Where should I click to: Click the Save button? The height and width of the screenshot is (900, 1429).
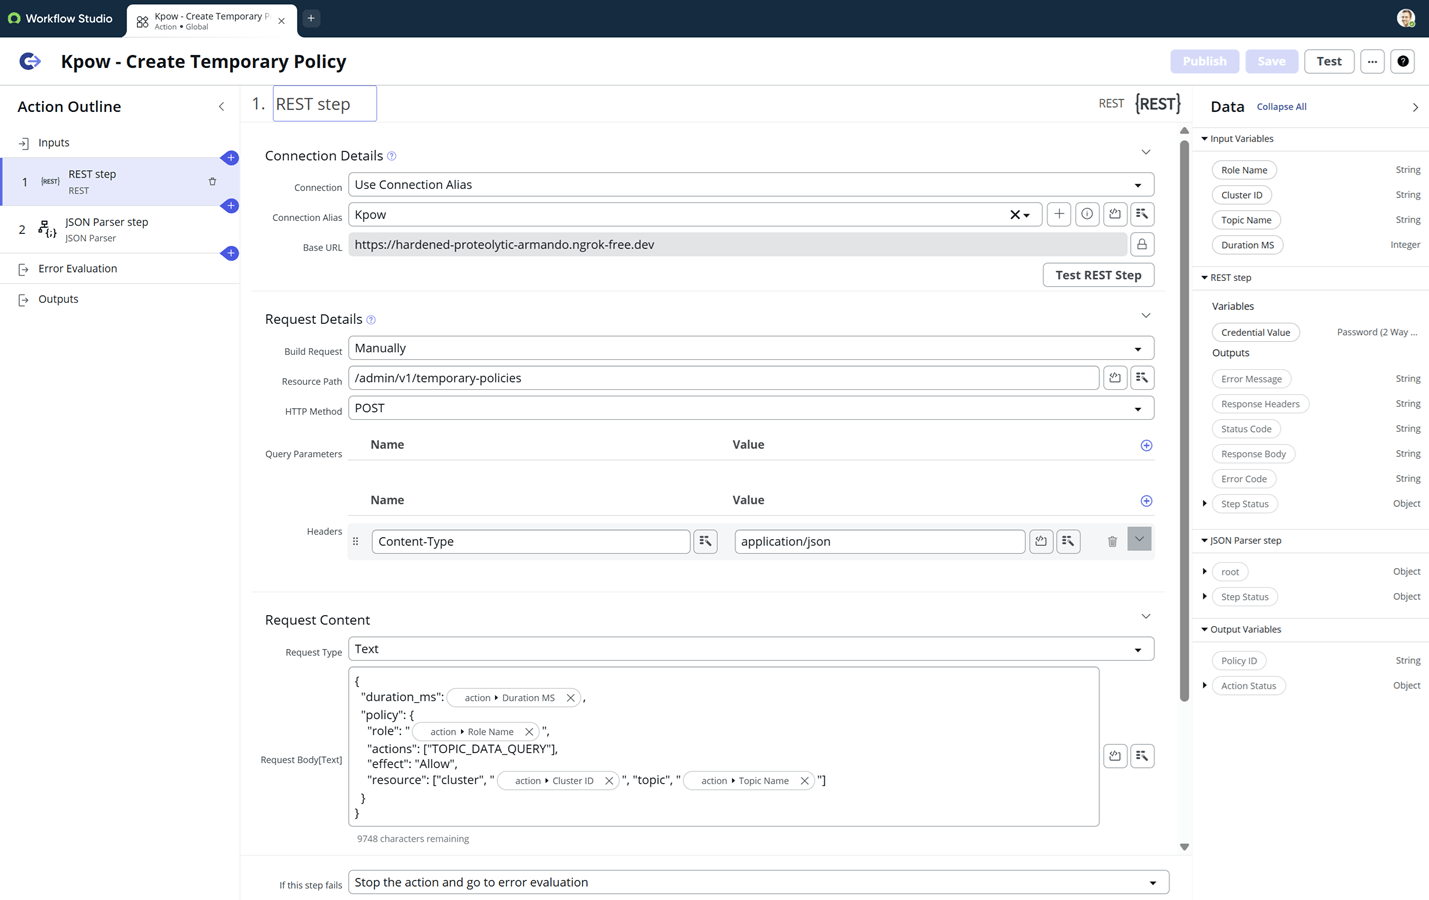point(1271,61)
